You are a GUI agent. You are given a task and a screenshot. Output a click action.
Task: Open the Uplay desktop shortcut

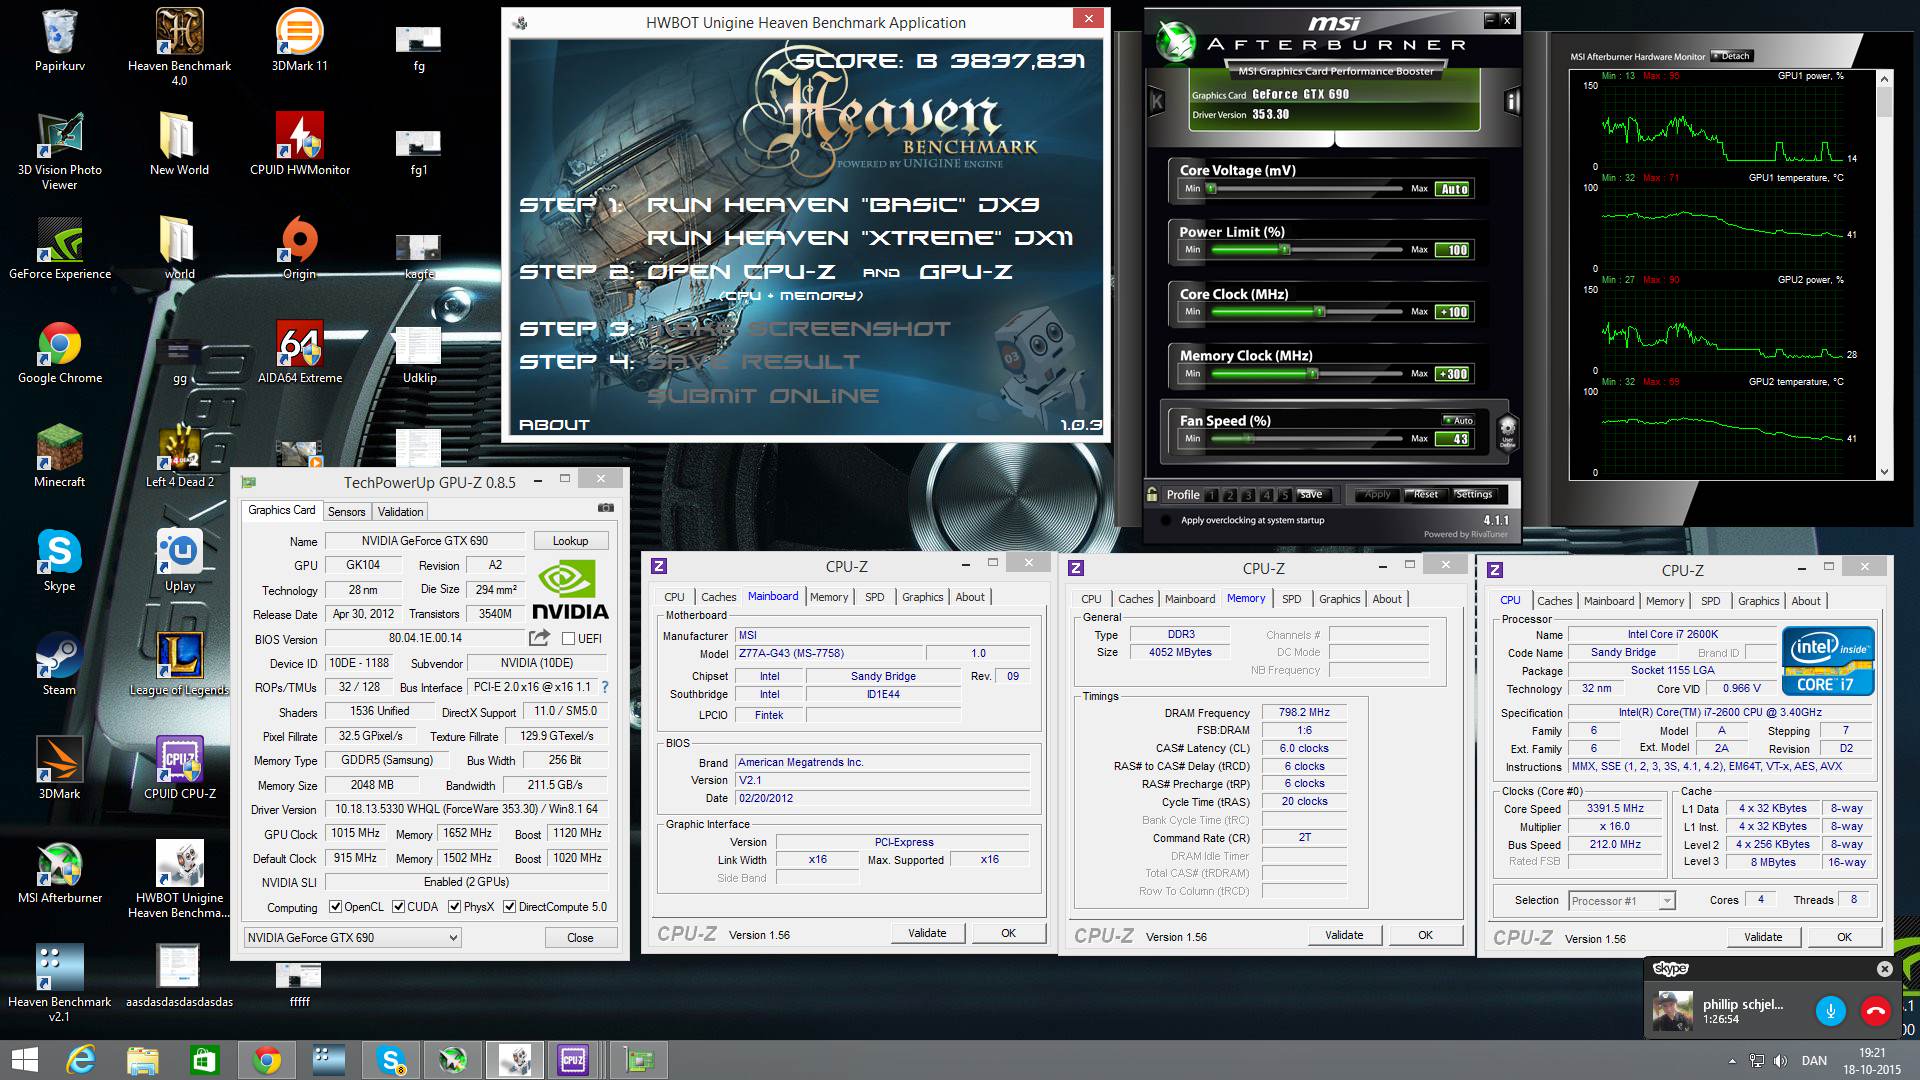180,560
